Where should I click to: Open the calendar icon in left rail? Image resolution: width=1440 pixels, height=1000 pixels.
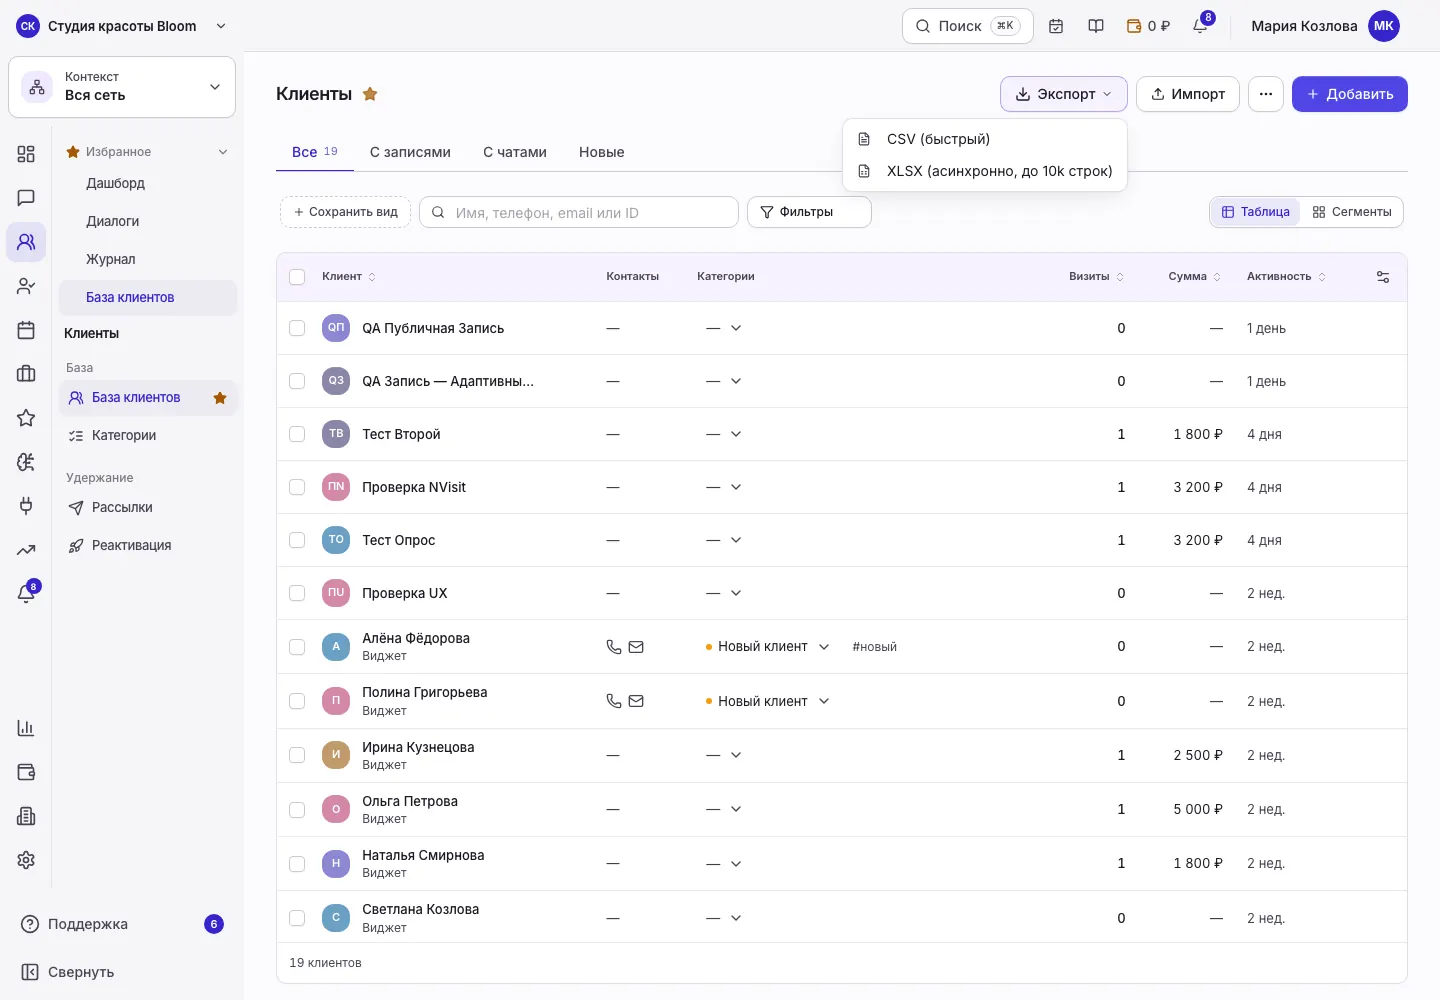click(26, 330)
